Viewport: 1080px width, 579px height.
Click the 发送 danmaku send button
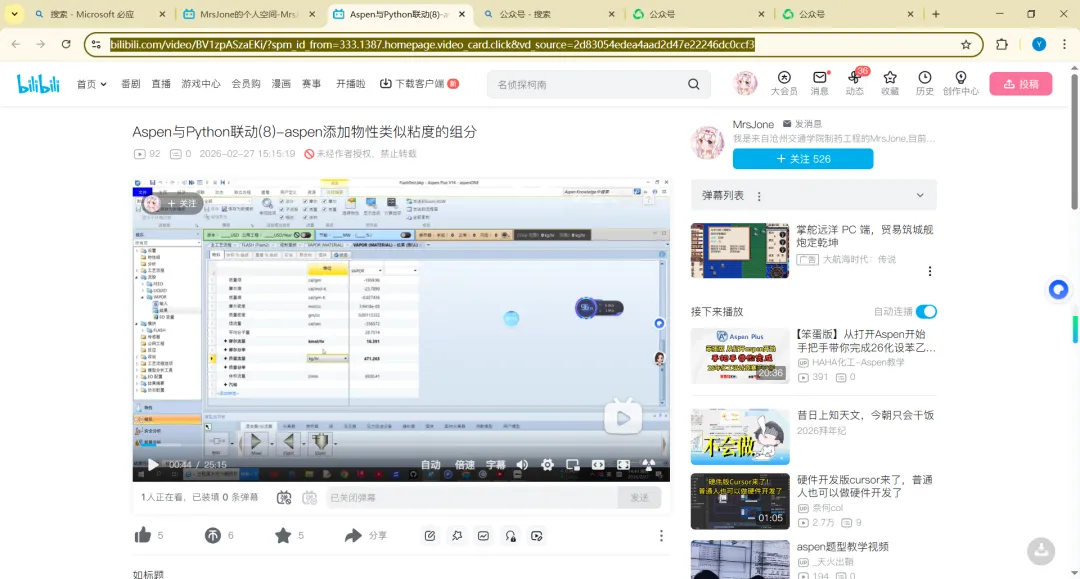639,497
